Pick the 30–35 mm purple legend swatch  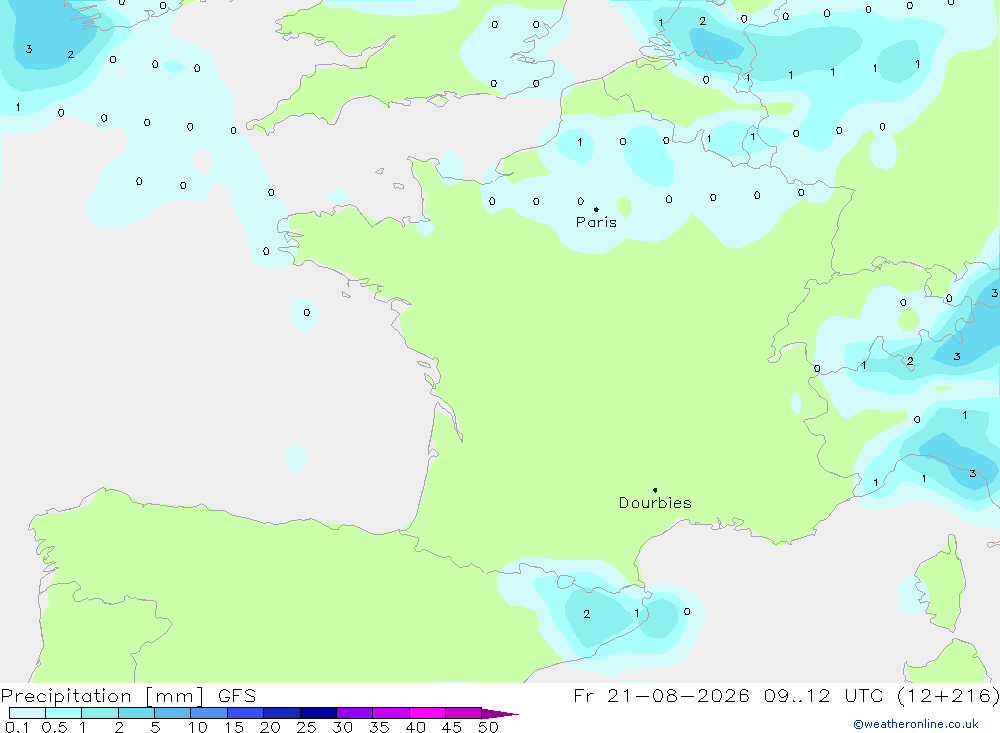pos(355,713)
